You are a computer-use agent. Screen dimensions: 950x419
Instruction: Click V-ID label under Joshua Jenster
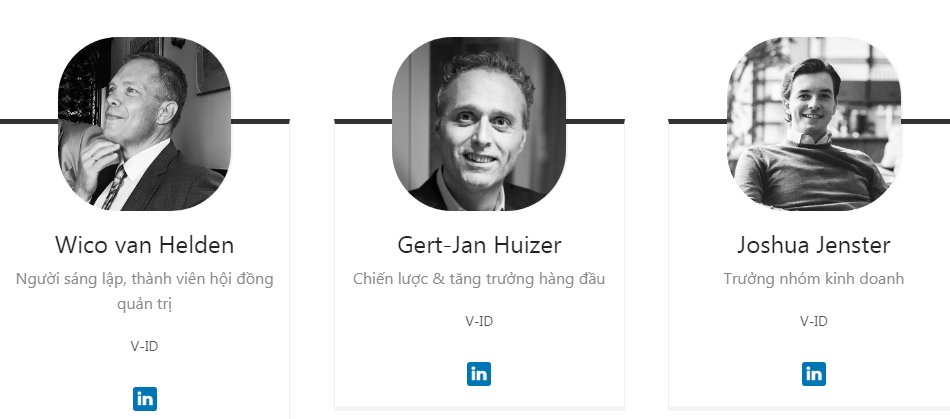point(814,322)
